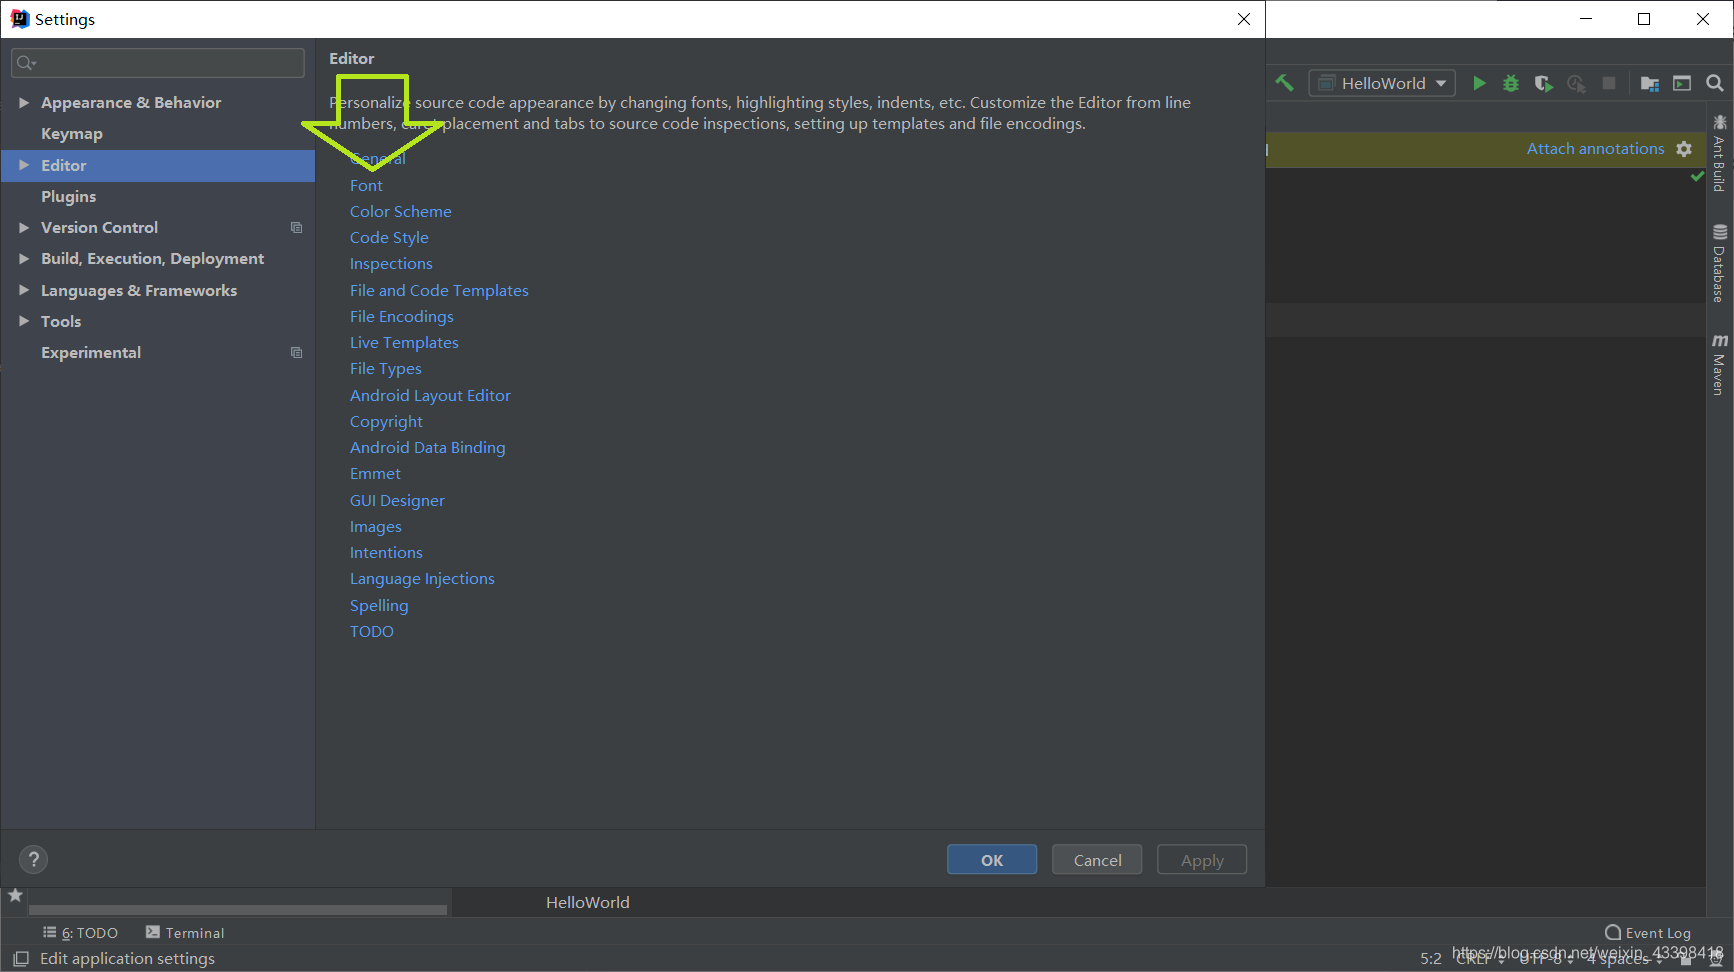The height and width of the screenshot is (972, 1734).
Task: Open the Copyright link
Action: [386, 422]
